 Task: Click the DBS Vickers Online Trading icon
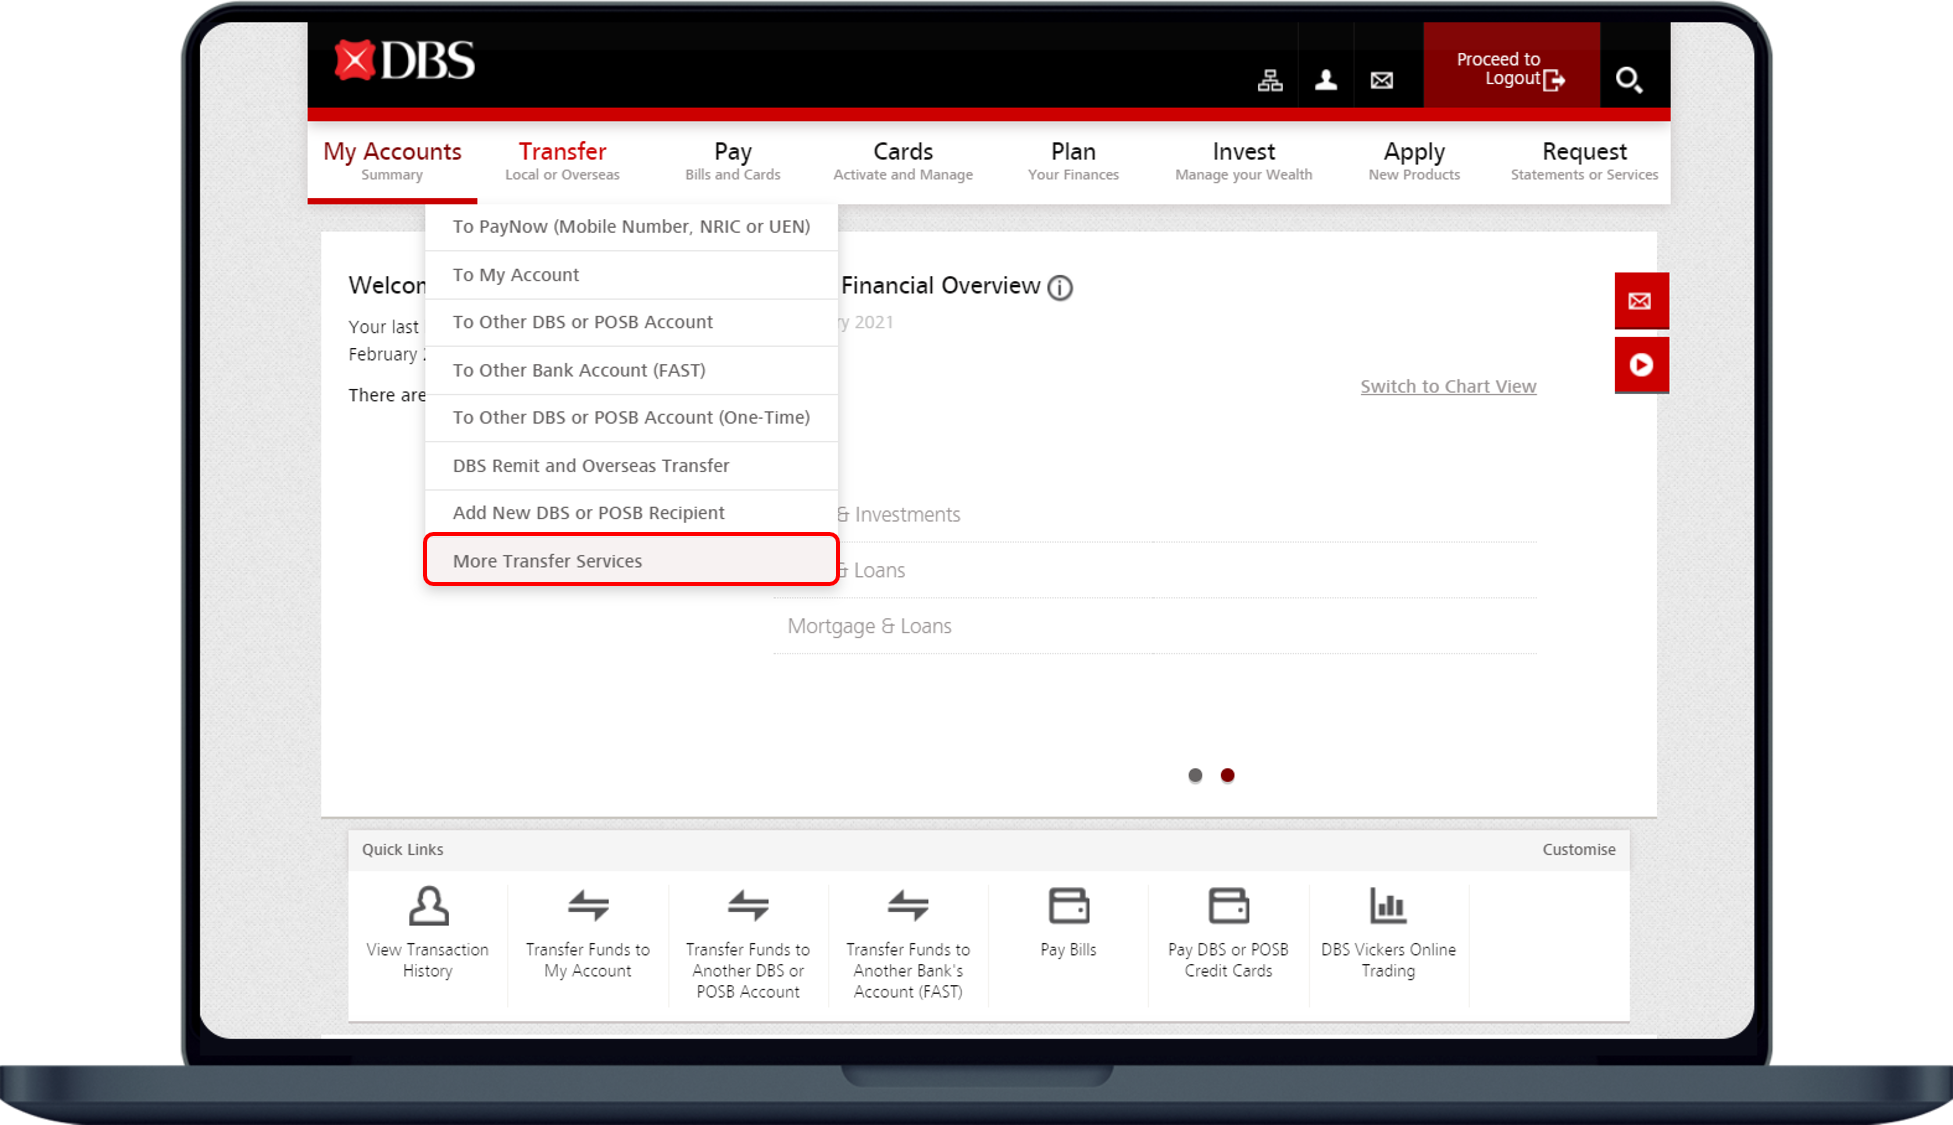click(1388, 905)
